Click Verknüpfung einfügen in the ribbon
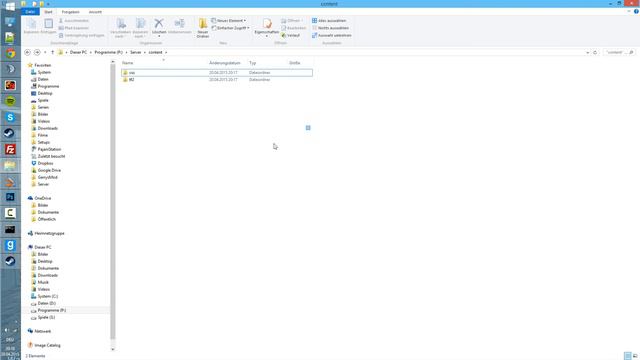The width and height of the screenshot is (640, 360). [x=82, y=35]
